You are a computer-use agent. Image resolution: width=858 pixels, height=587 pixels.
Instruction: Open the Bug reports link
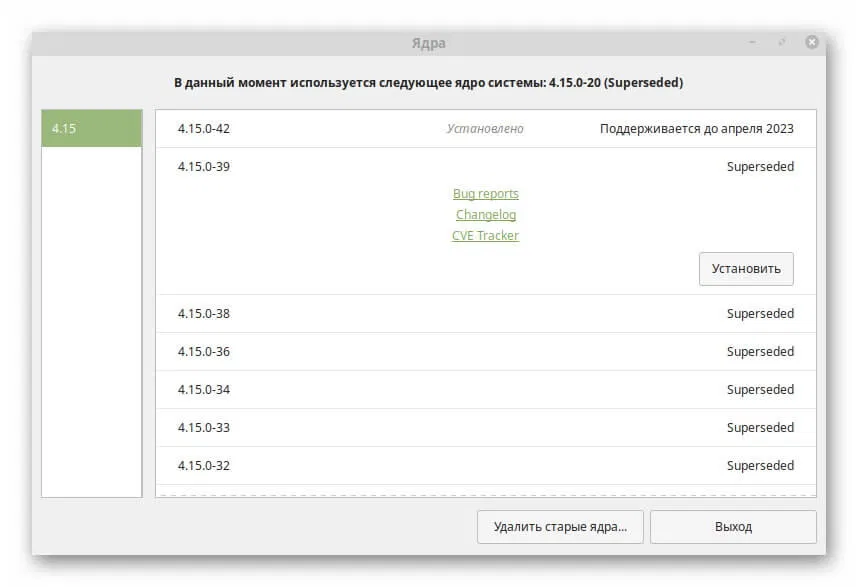click(x=486, y=193)
